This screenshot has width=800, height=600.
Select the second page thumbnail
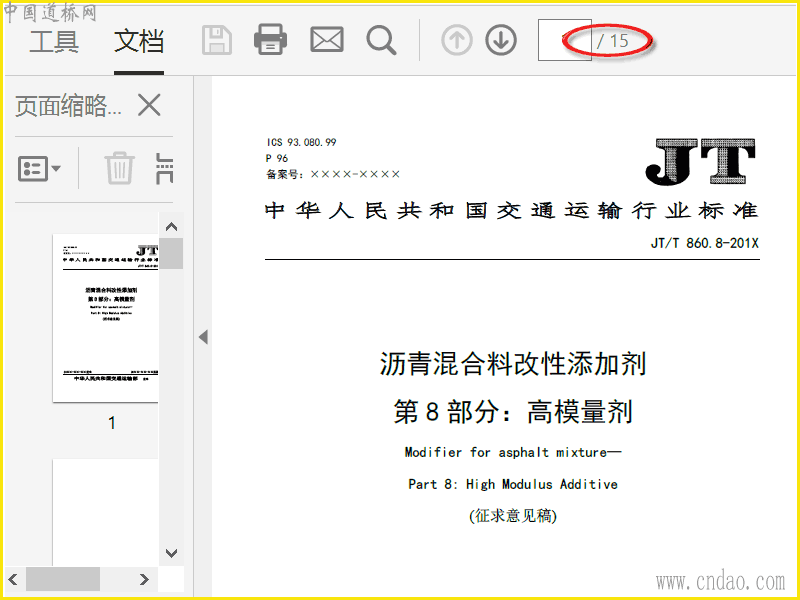pyautogui.click(x=106, y=512)
